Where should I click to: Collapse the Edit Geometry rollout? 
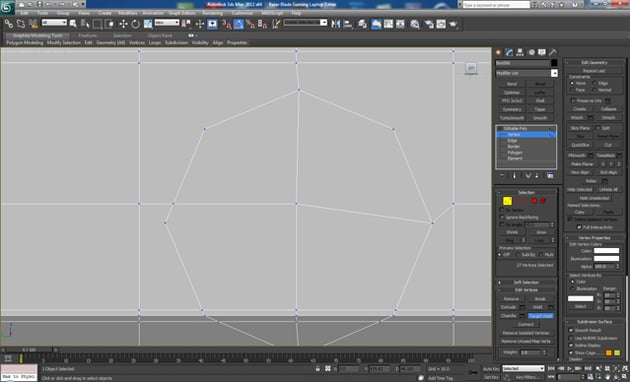[x=594, y=63]
